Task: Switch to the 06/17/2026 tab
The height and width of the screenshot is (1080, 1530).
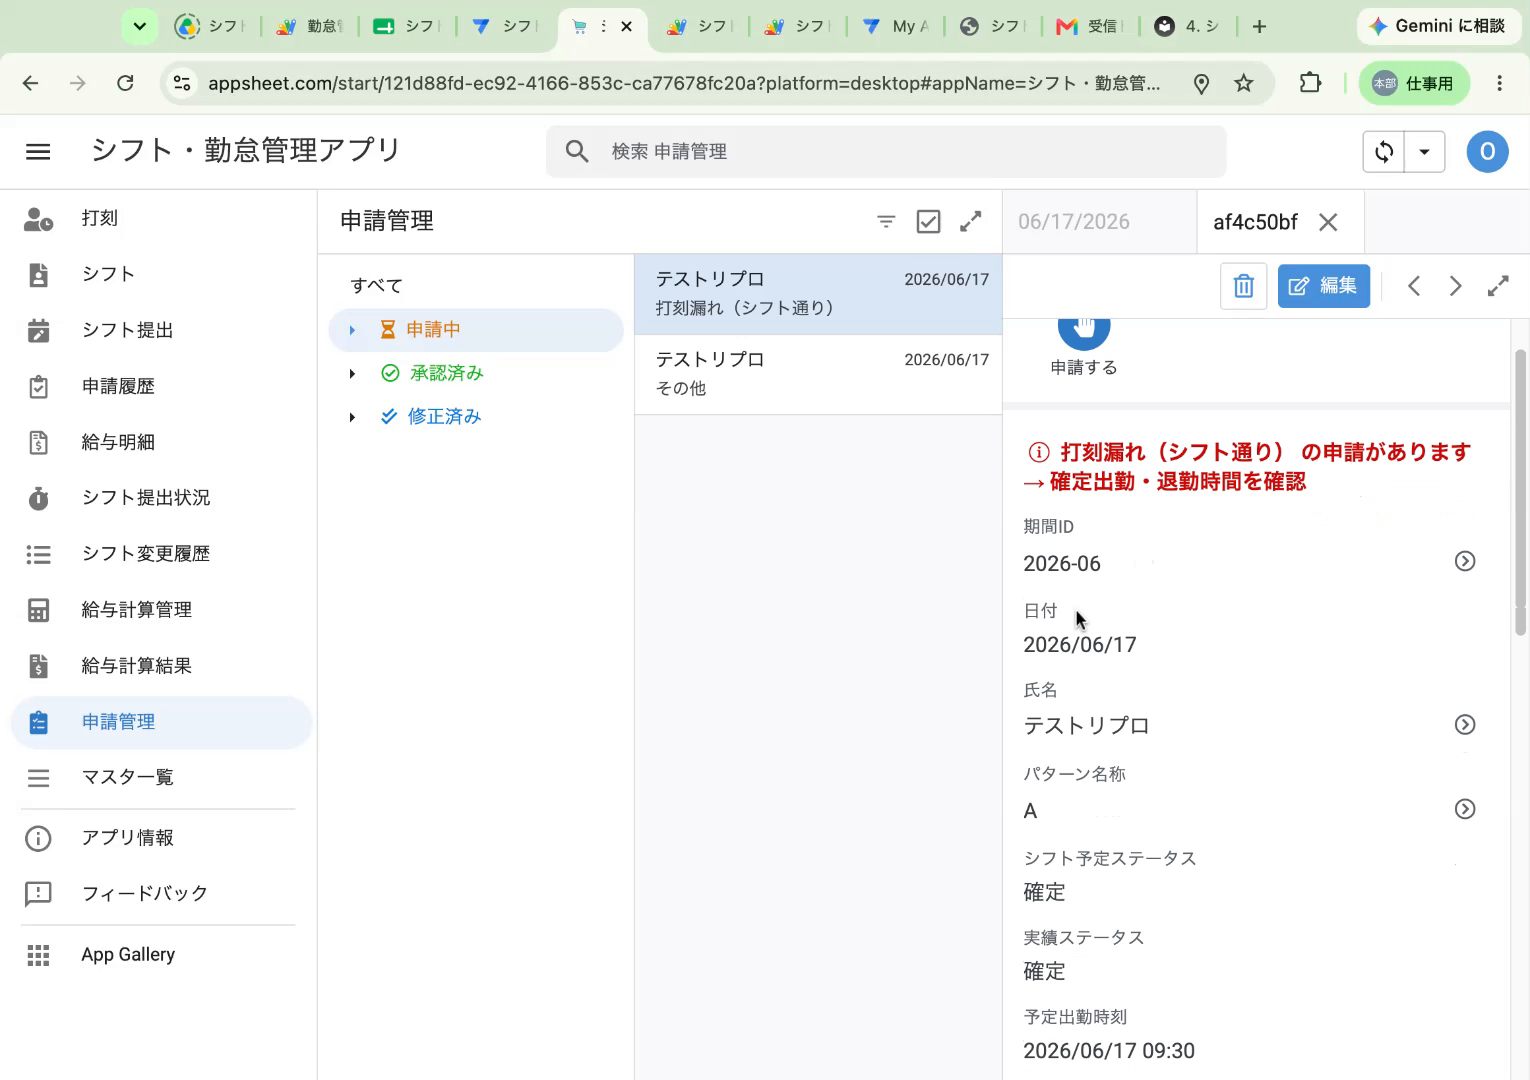Action: click(1074, 222)
